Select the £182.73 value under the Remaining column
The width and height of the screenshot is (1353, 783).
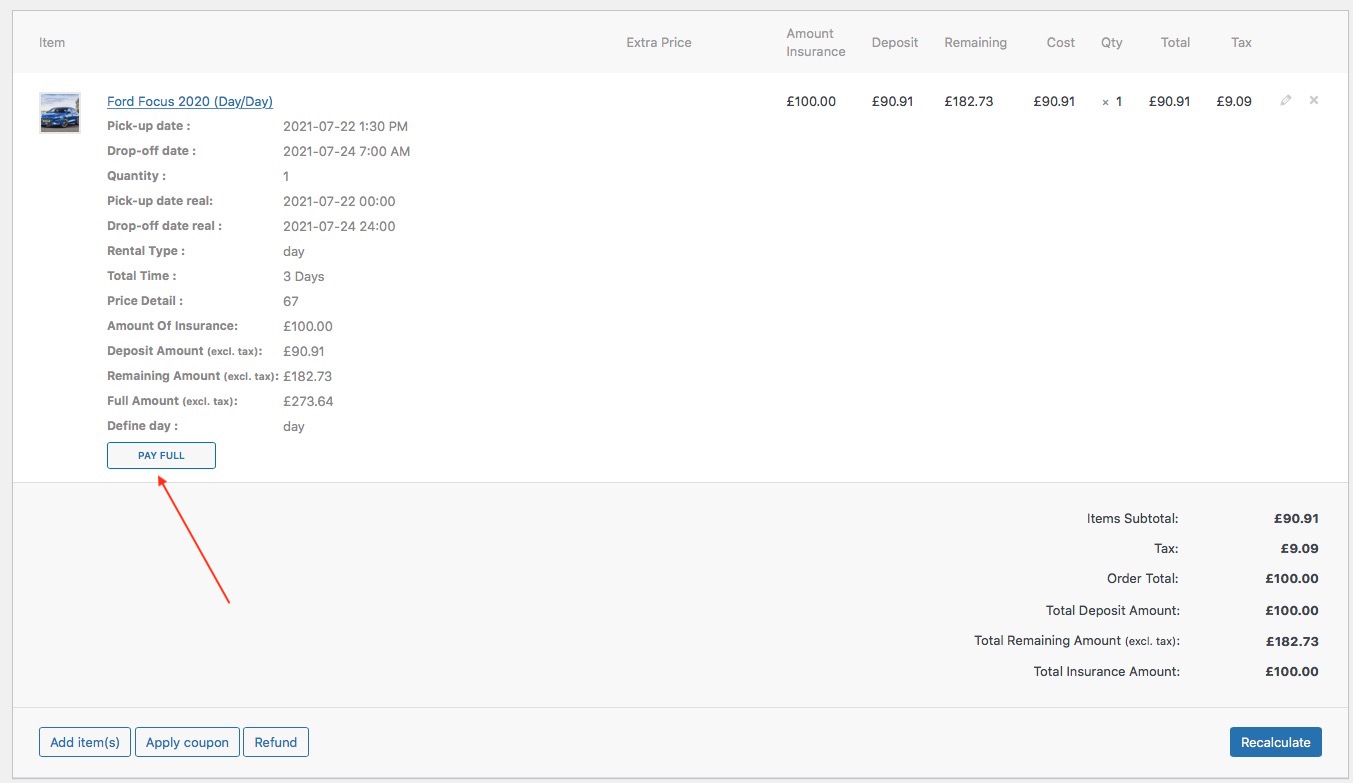click(969, 101)
